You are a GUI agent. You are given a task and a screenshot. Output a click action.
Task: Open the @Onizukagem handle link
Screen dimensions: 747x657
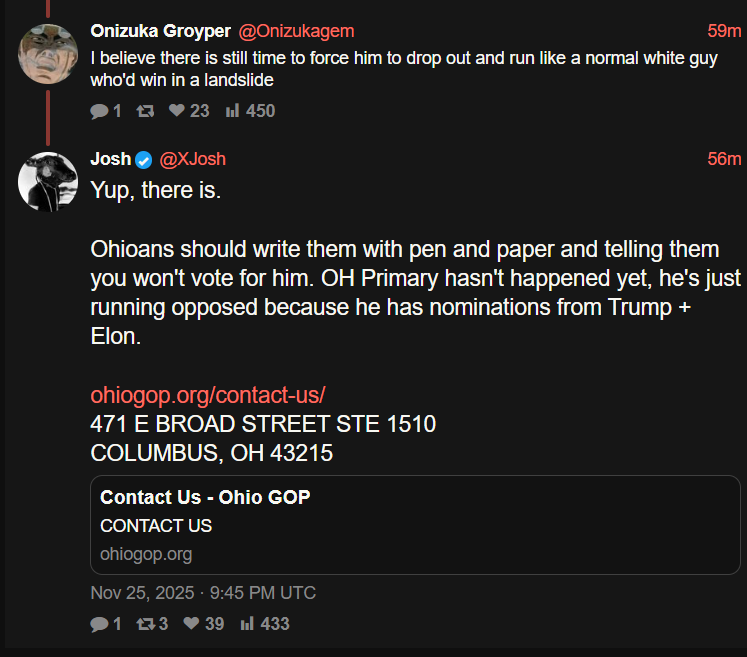point(295,31)
